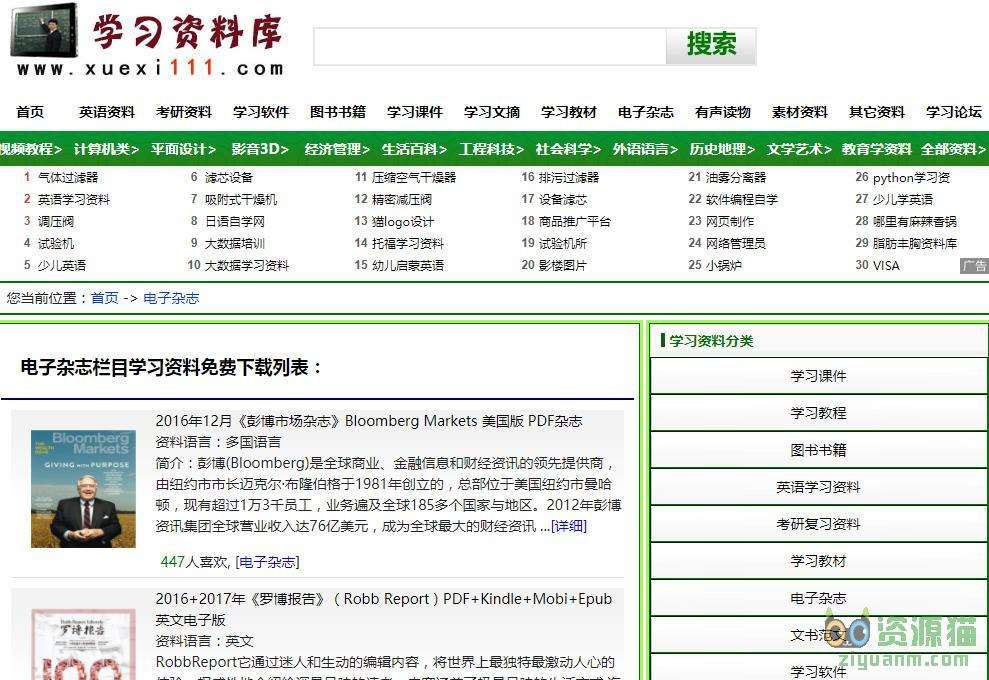Open Robb Report cover thumbnail
The height and width of the screenshot is (680, 989).
[x=83, y=645]
